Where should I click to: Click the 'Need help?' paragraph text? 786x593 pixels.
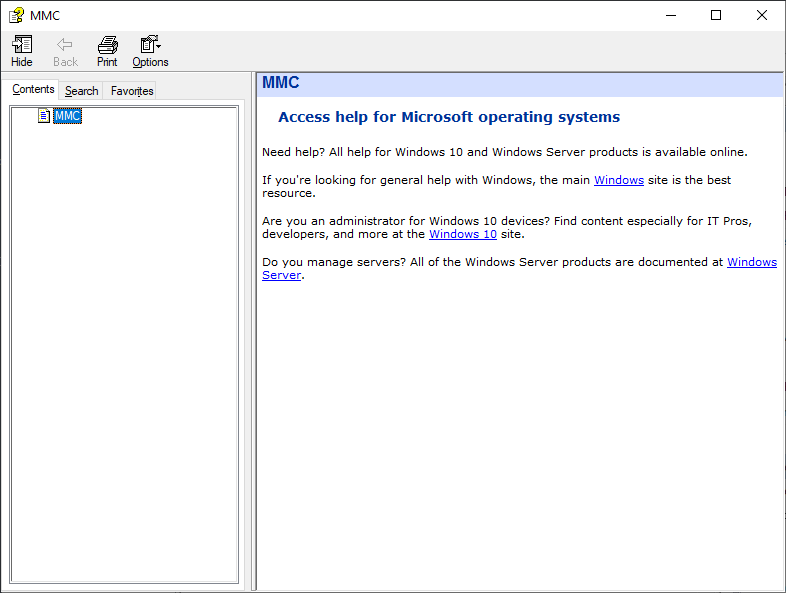point(505,152)
